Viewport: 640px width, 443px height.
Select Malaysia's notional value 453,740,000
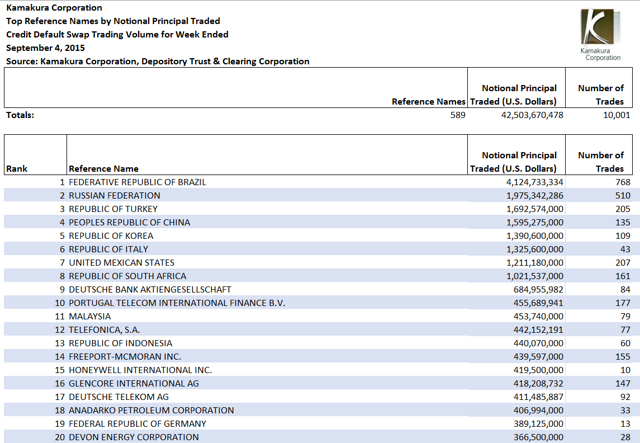coord(538,317)
